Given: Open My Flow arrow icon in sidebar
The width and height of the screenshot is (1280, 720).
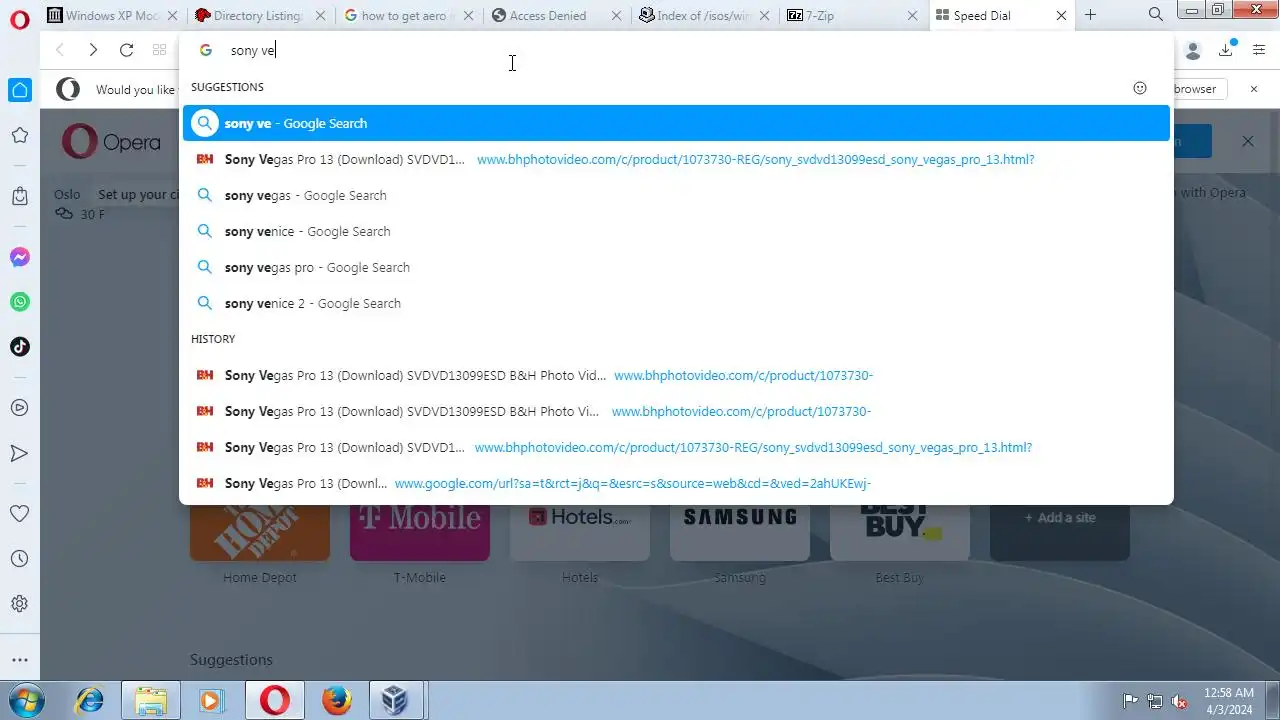Looking at the screenshot, I should pos(20,453).
